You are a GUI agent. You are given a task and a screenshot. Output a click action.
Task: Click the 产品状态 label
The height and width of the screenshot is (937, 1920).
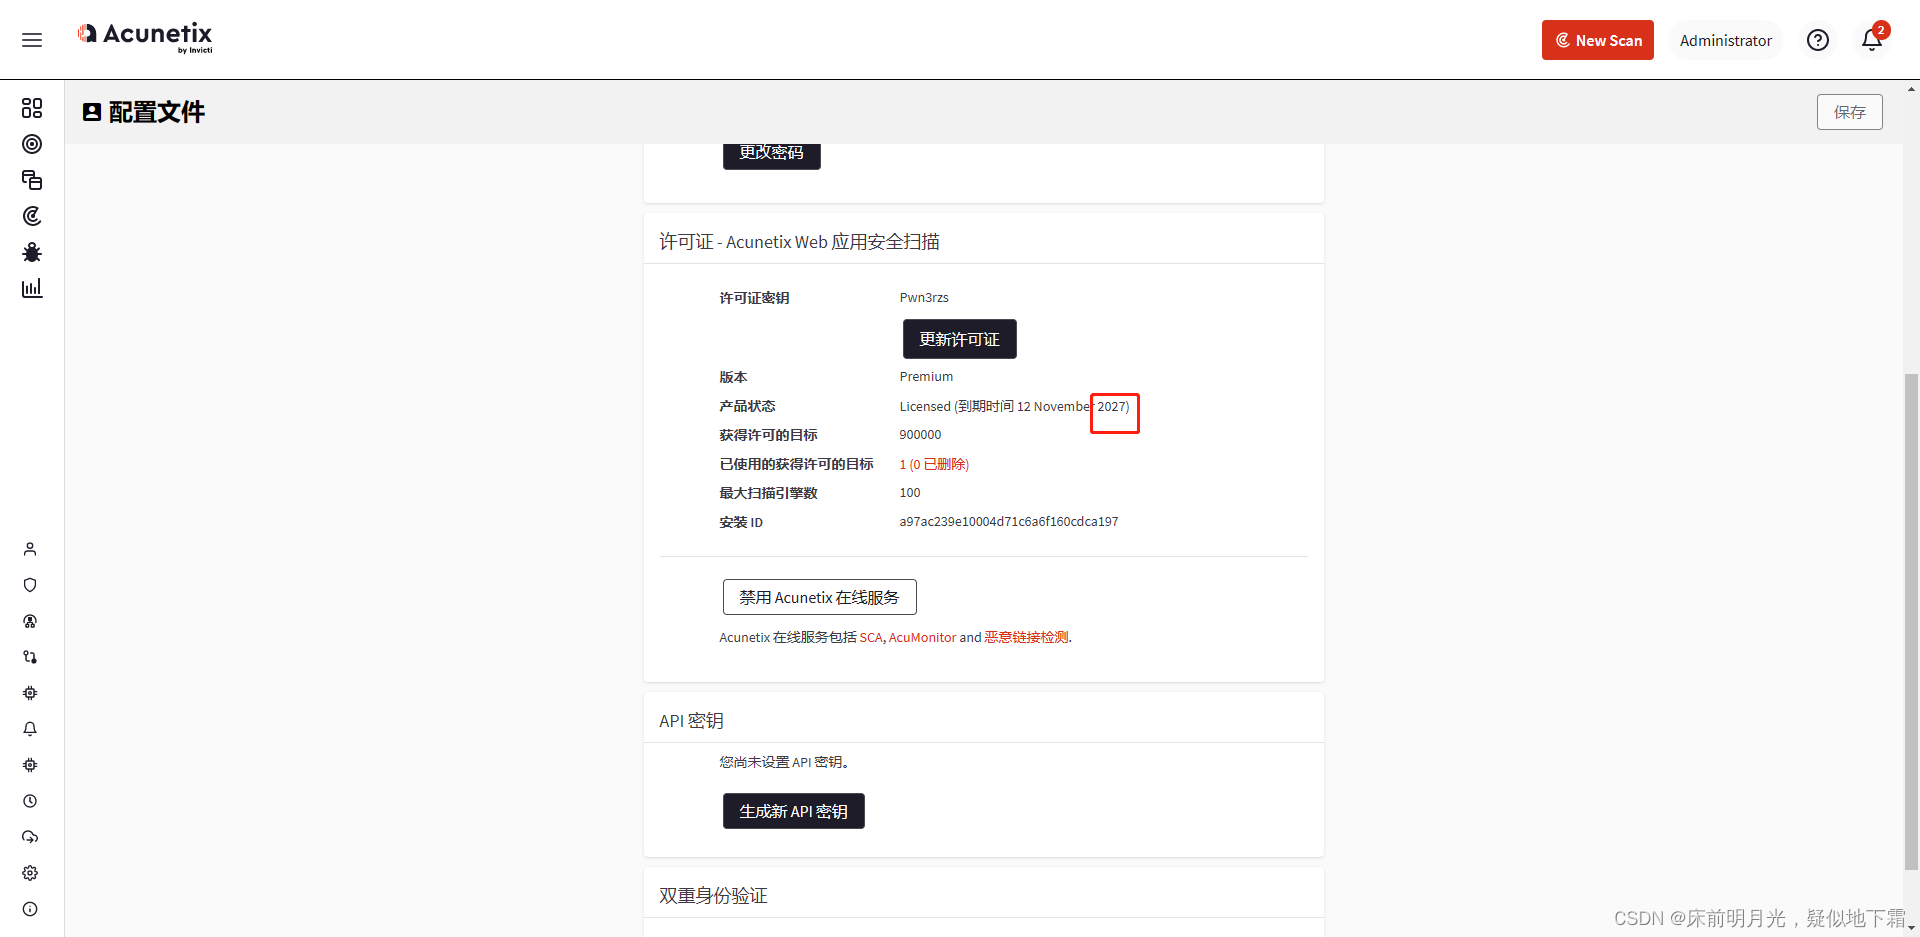click(747, 406)
